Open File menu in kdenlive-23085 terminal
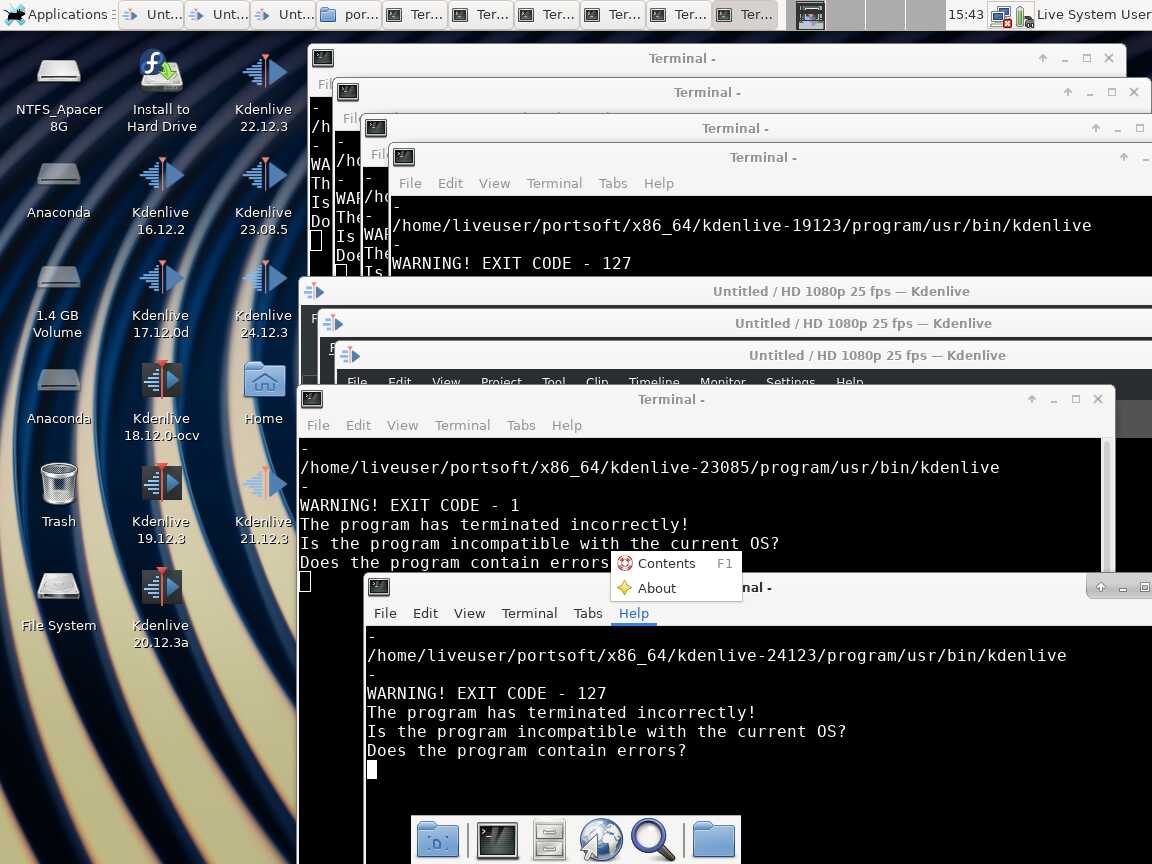The image size is (1152, 864). 318,425
